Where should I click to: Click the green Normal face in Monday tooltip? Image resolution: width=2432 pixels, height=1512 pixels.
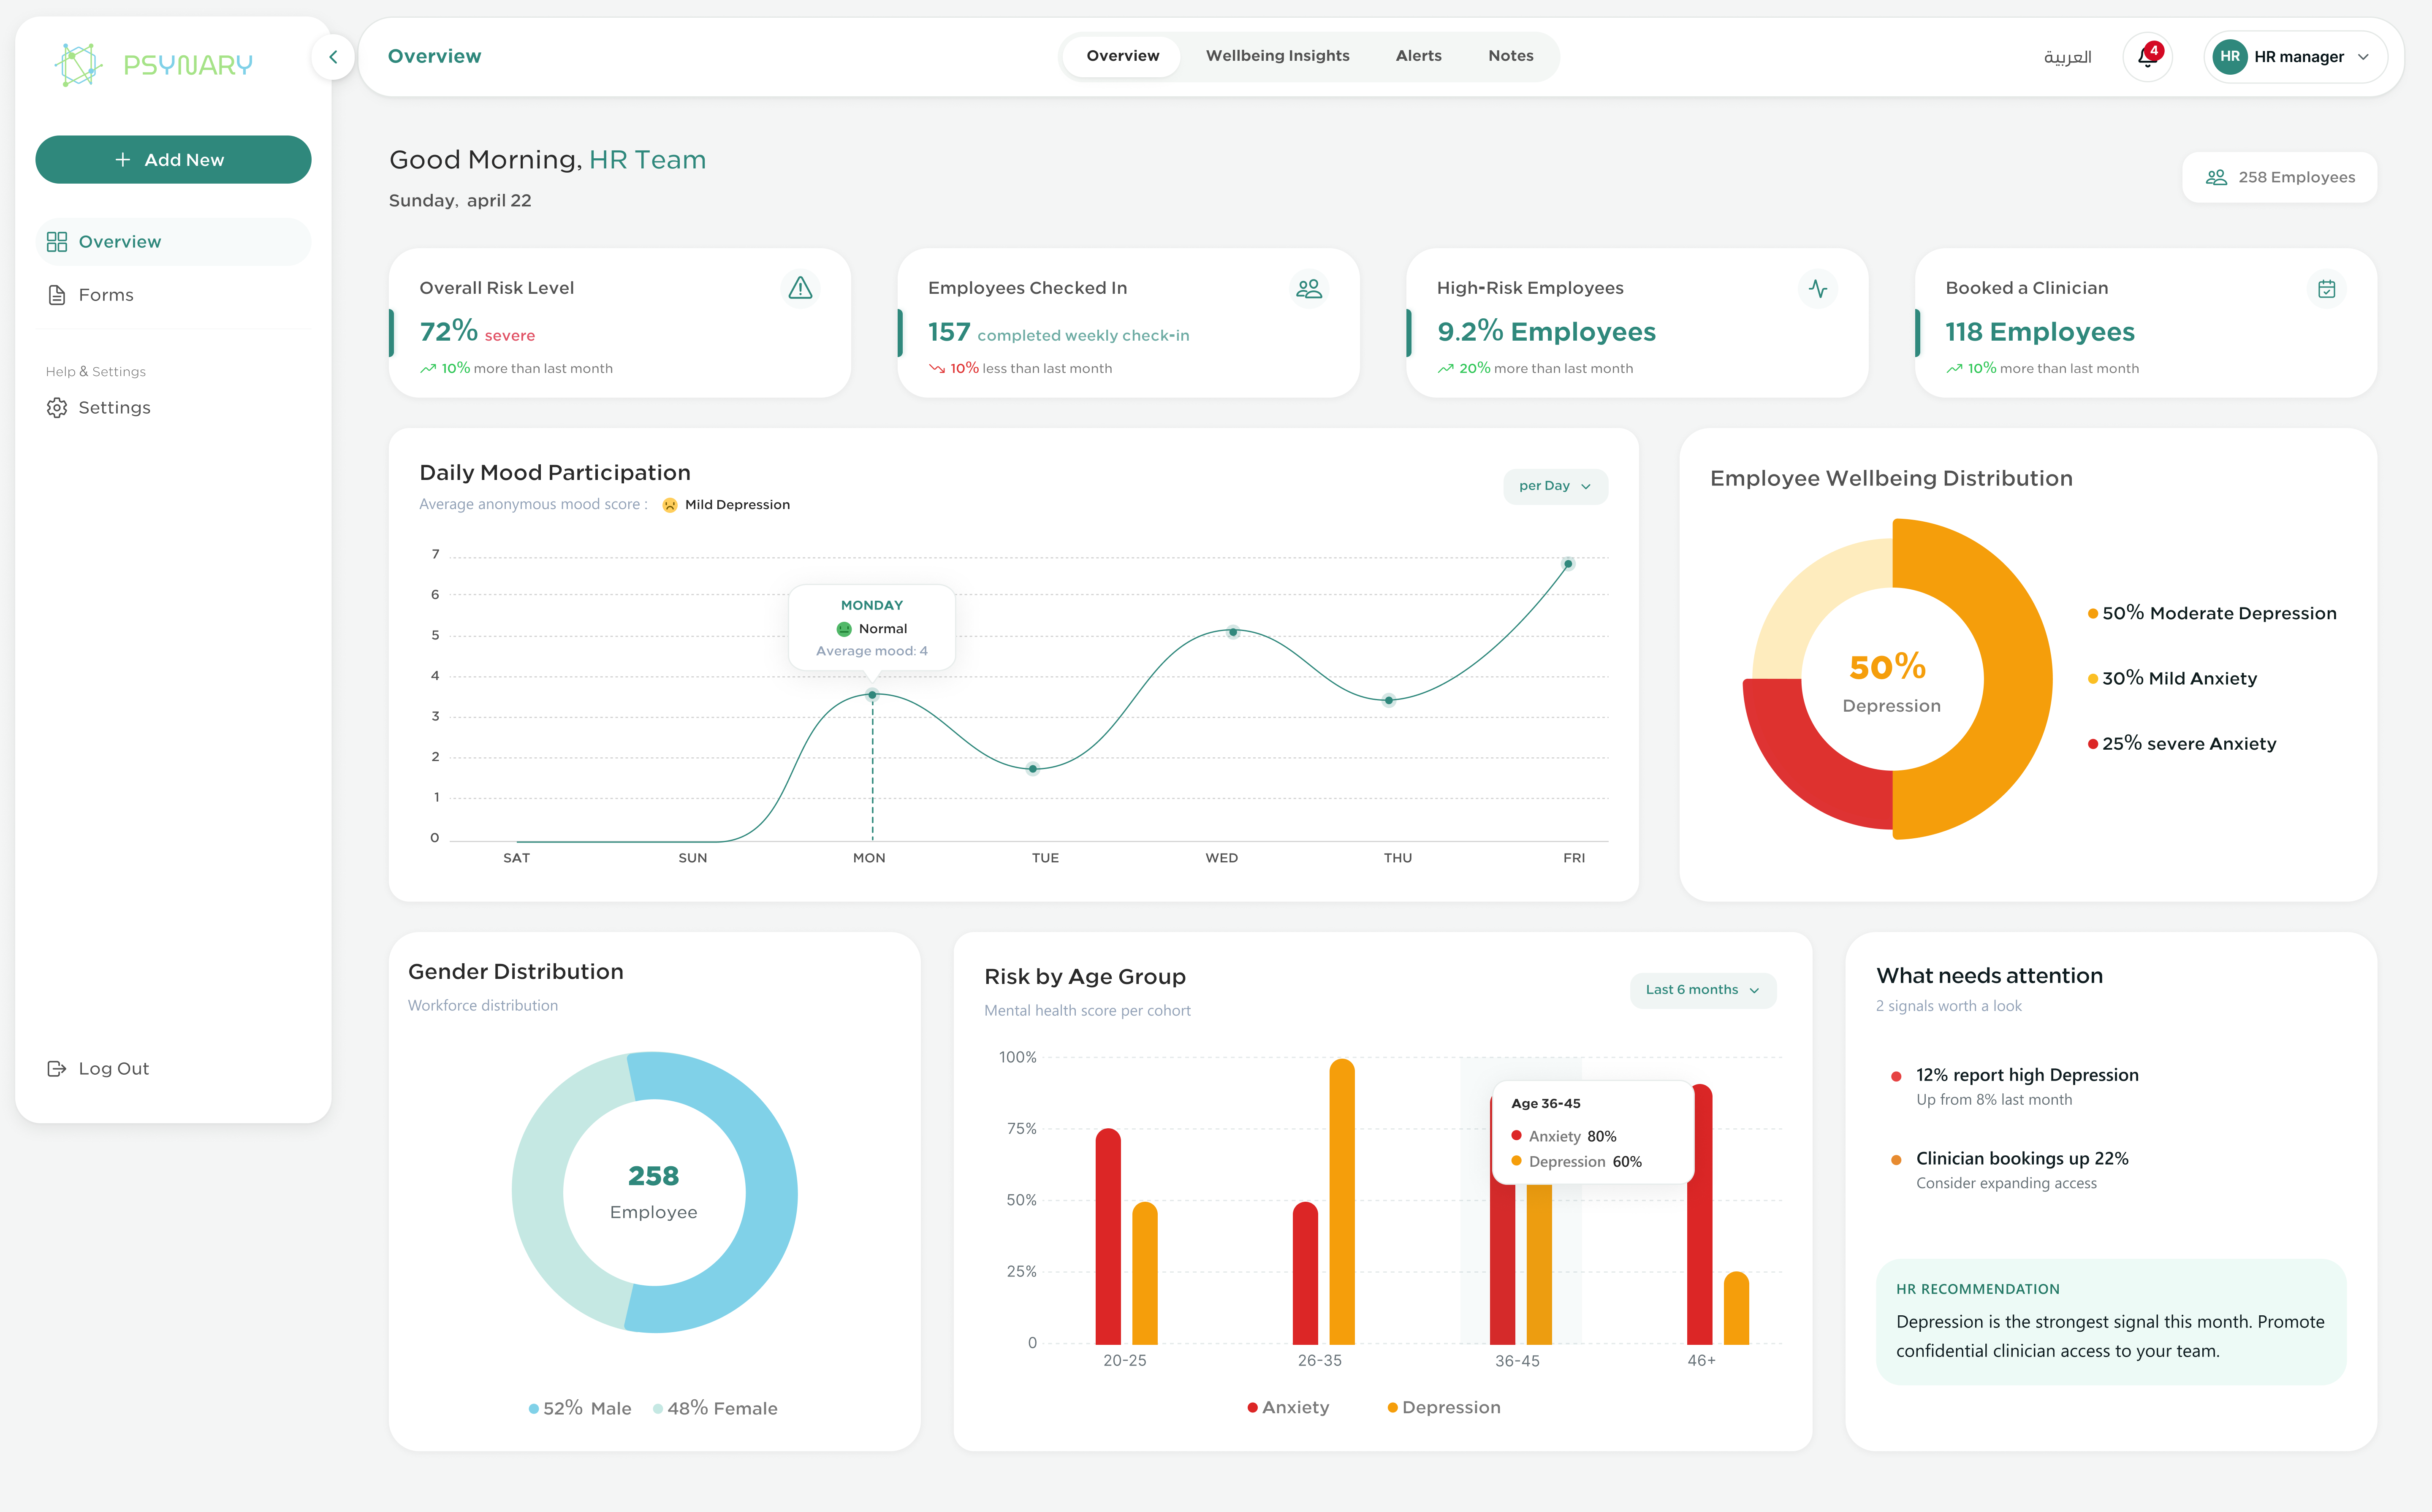point(844,629)
